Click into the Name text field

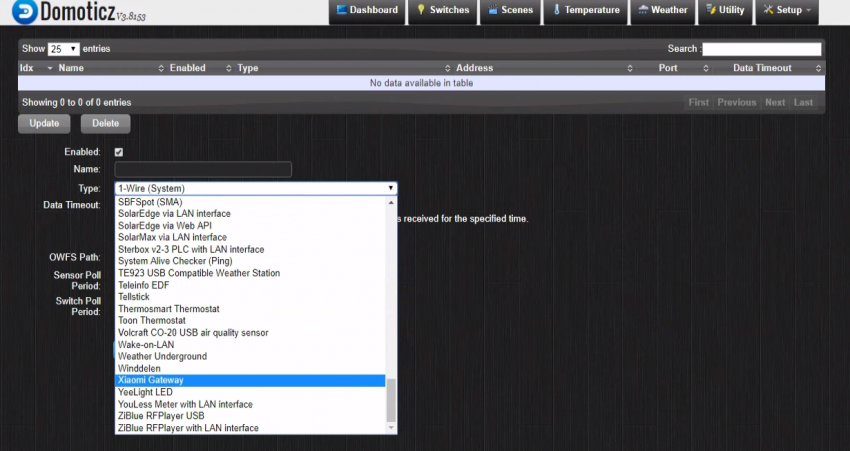203,170
